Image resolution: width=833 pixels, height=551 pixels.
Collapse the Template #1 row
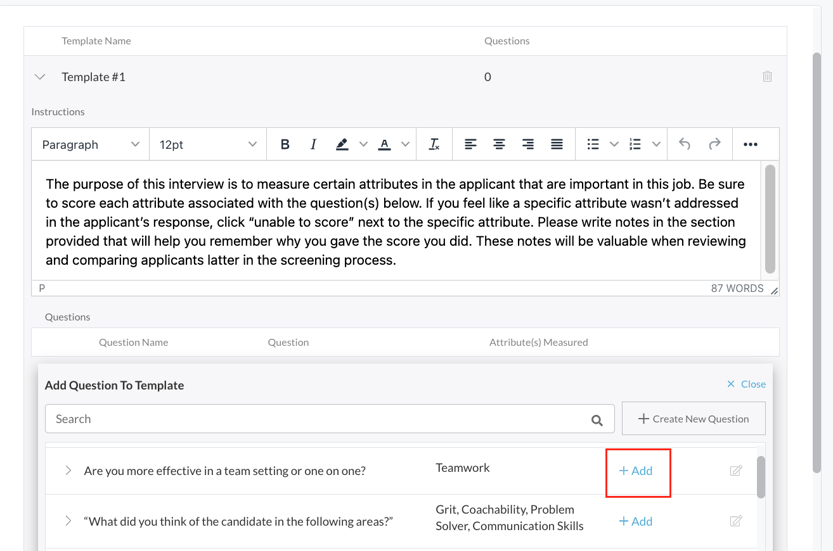(x=40, y=77)
